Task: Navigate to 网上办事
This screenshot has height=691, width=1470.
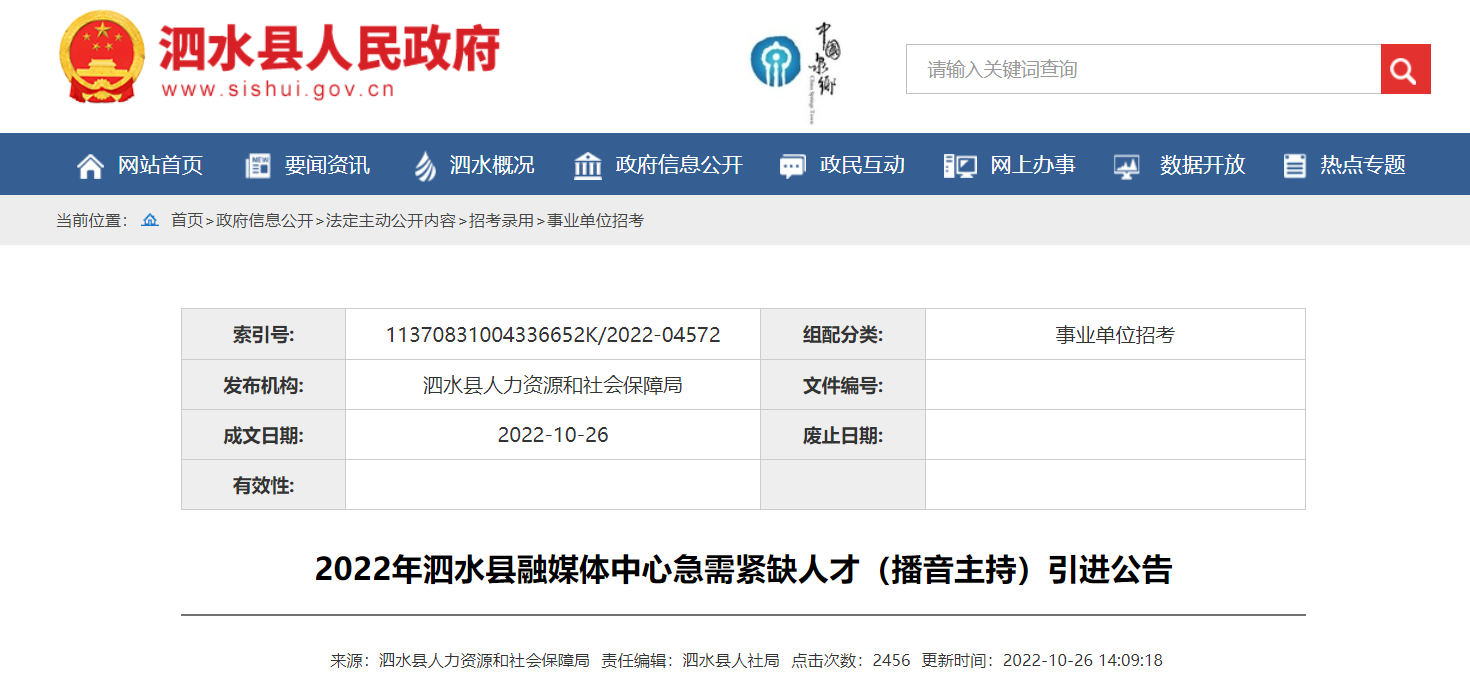Action: pyautogui.click(x=1033, y=165)
